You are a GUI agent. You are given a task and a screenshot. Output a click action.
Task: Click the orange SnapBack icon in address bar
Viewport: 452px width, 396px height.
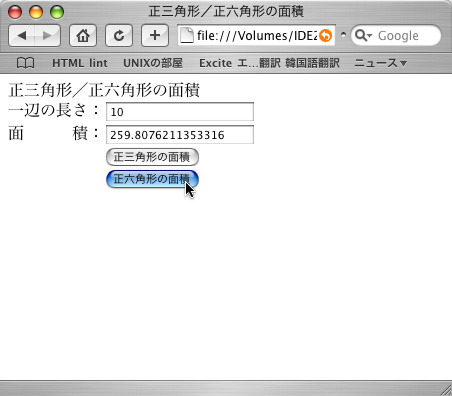click(x=325, y=36)
